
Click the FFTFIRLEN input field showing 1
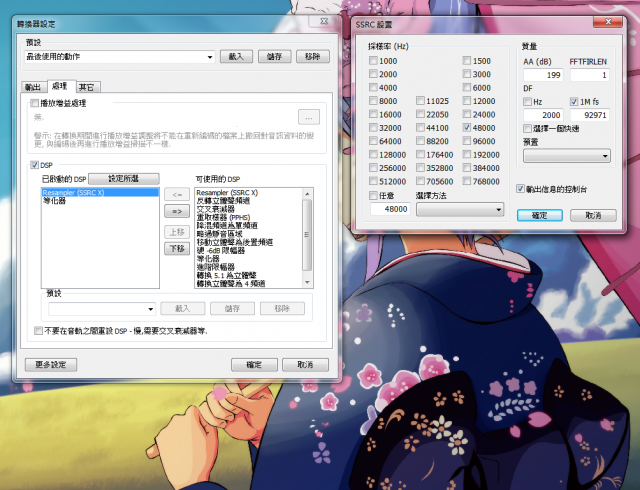589,75
